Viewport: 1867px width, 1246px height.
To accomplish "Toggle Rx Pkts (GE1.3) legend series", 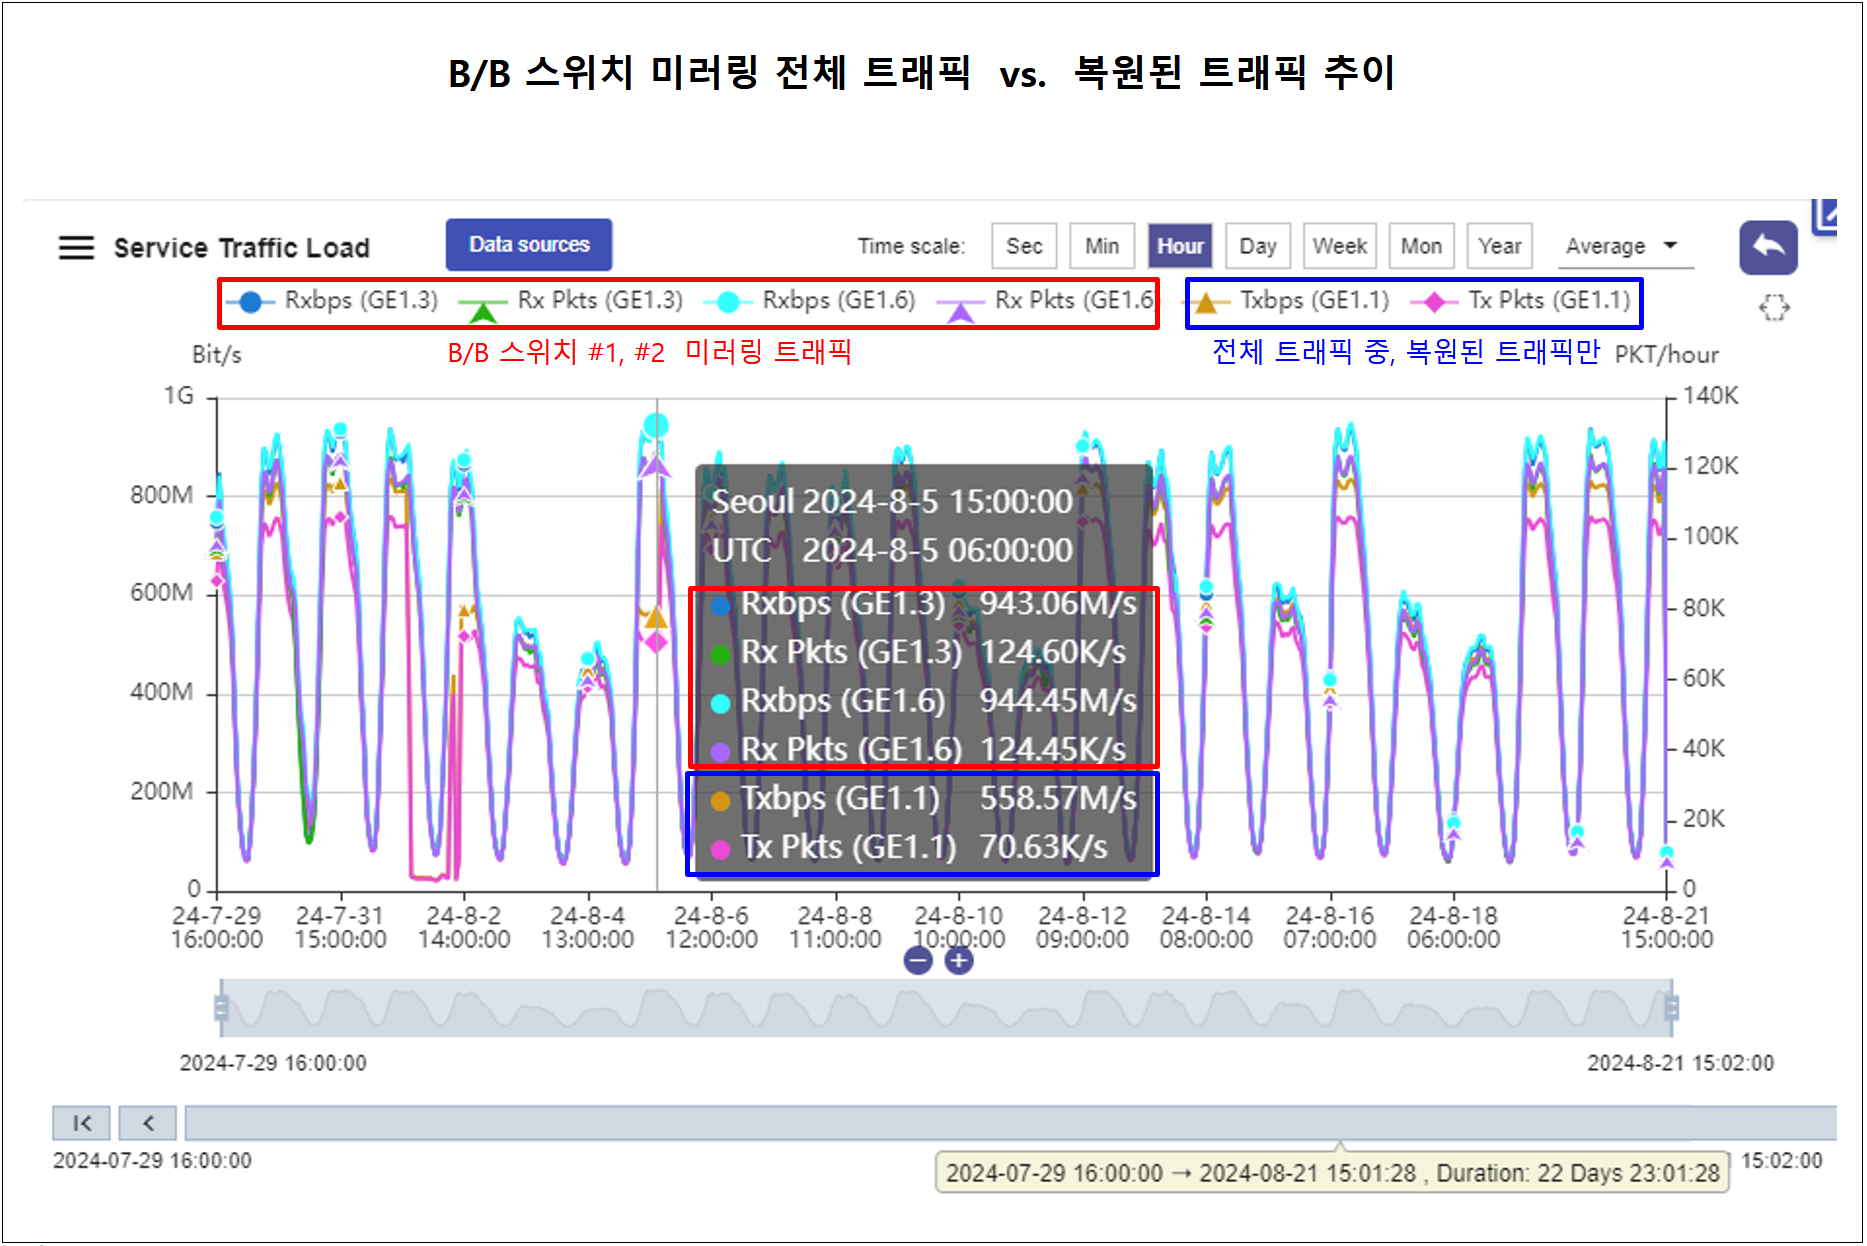I will 571,303.
